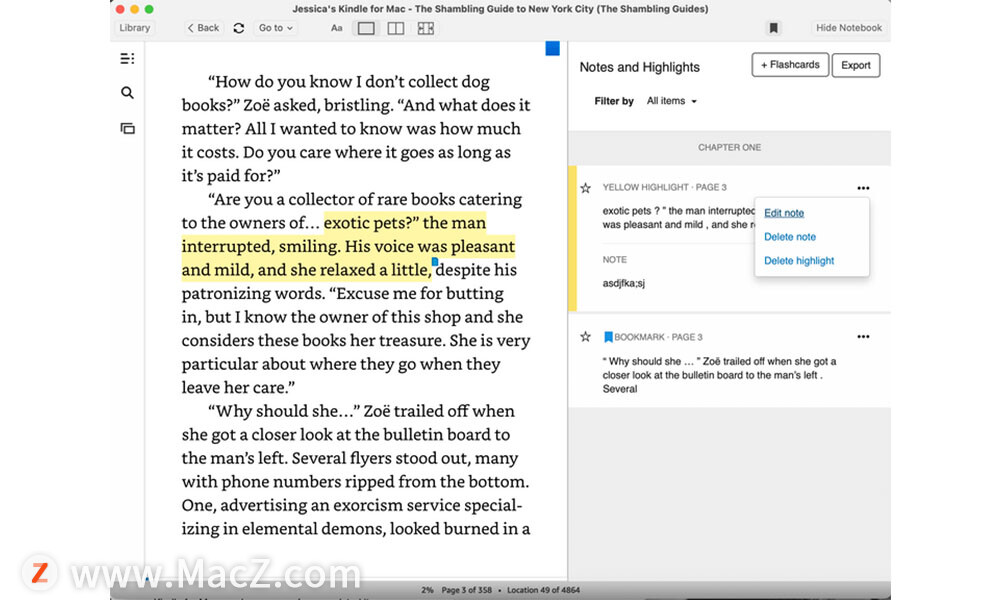Open the Go to dropdown
1000x600 pixels.
(x=276, y=28)
